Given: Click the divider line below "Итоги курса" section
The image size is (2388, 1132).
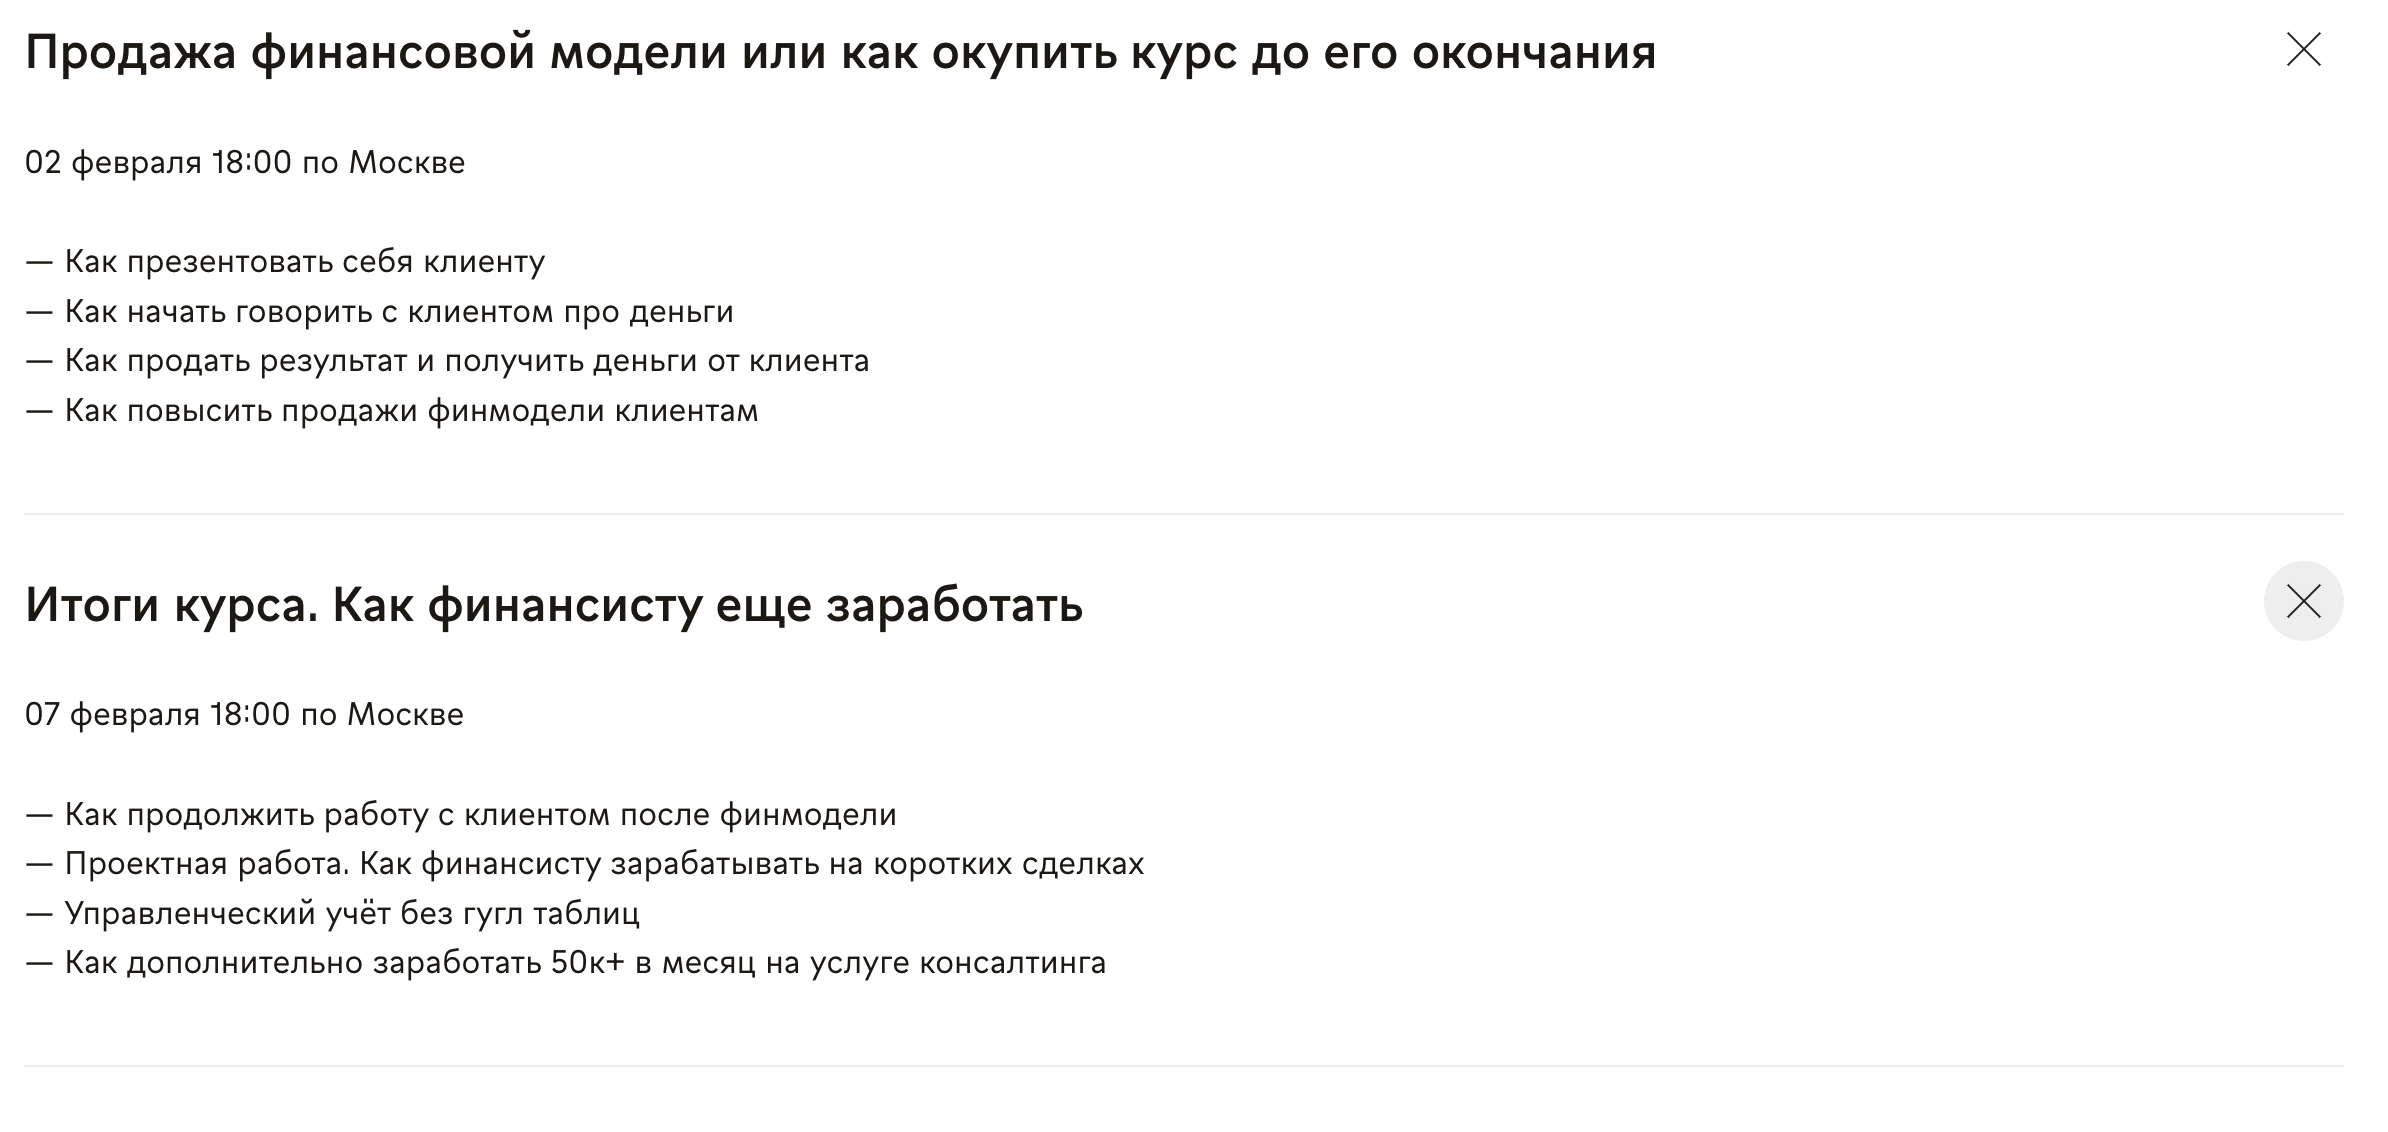Looking at the screenshot, I should 1184,1066.
